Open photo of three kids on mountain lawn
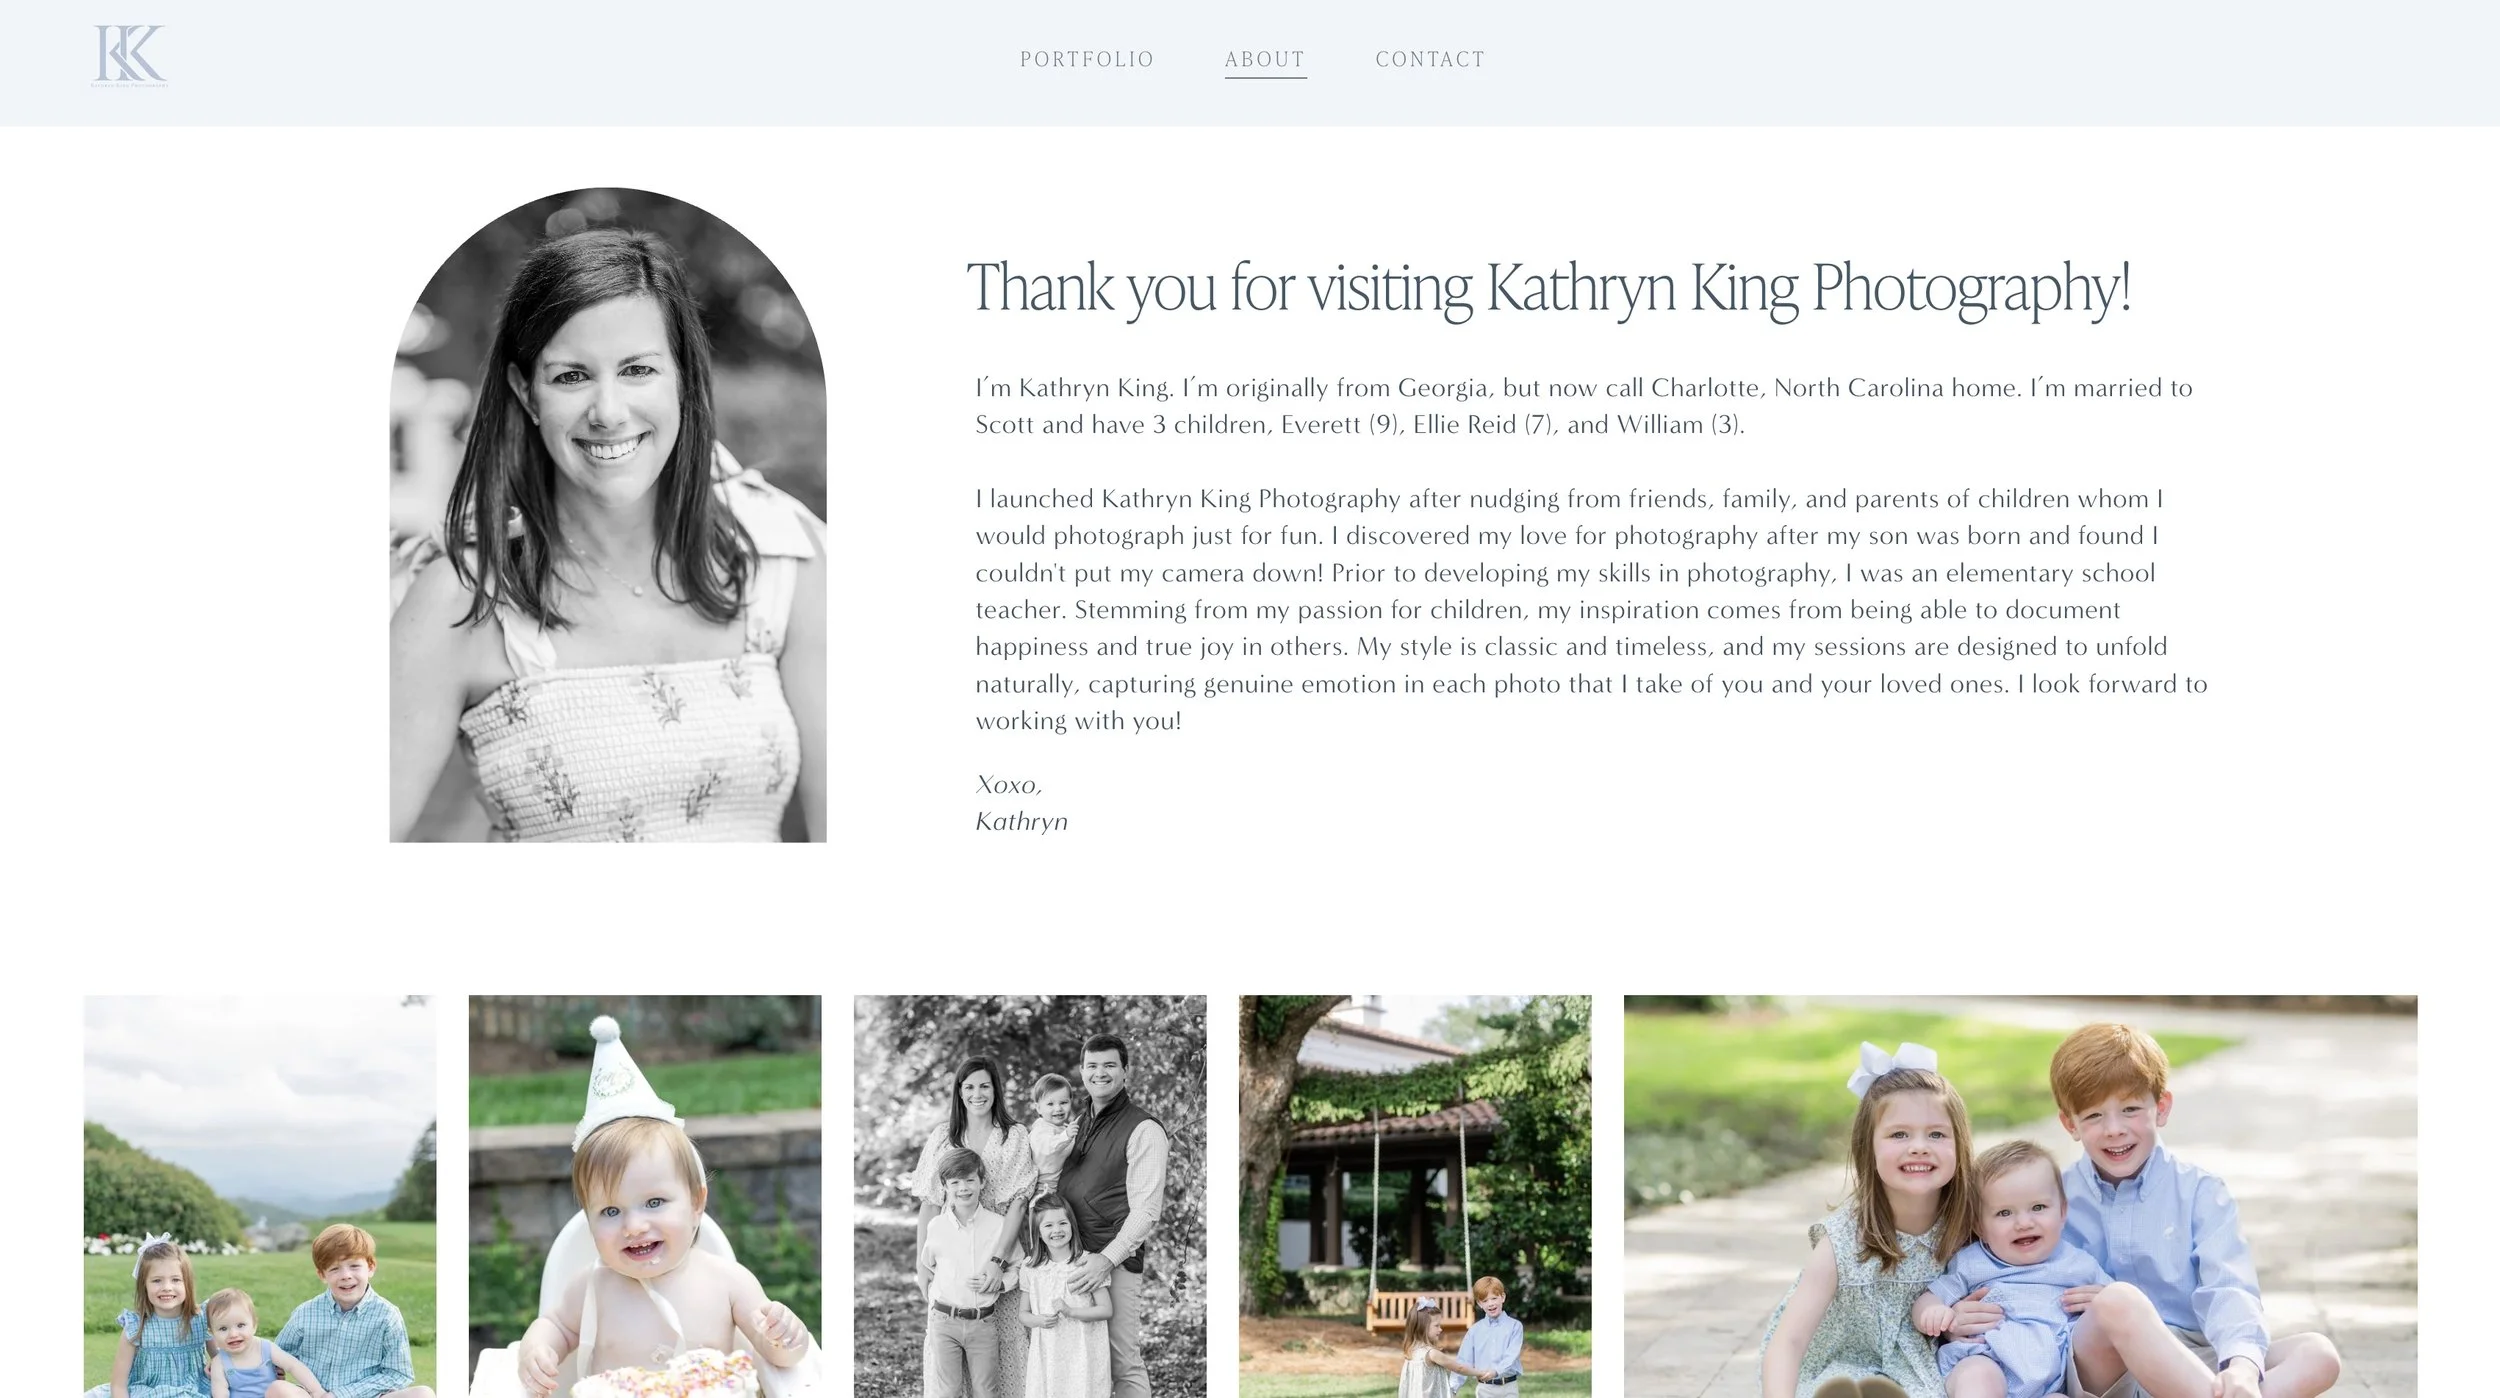The width and height of the screenshot is (2500, 1398). (x=260, y=1196)
